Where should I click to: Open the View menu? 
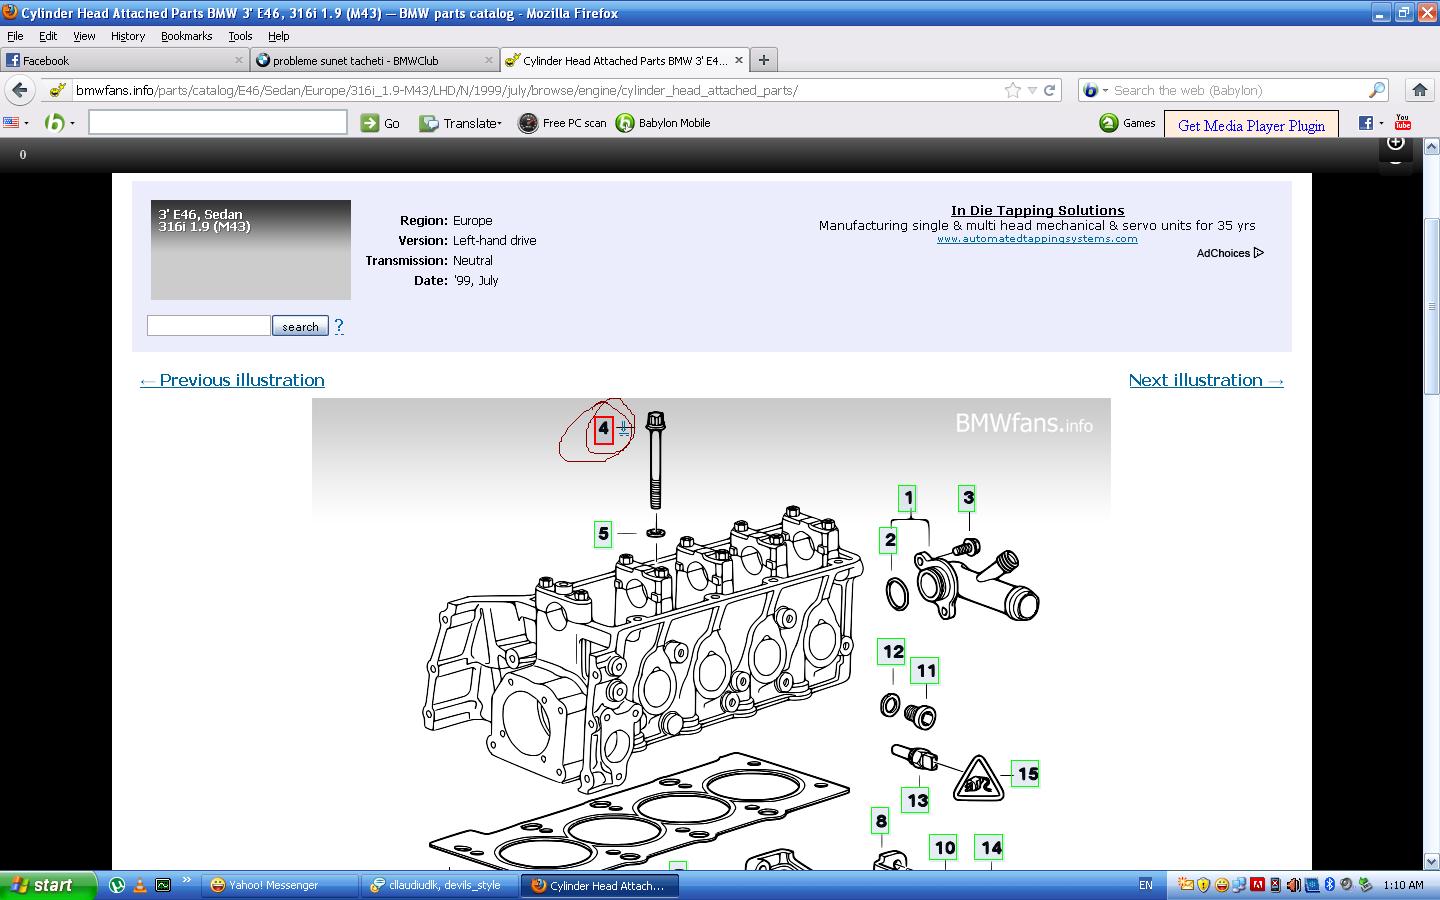84,36
